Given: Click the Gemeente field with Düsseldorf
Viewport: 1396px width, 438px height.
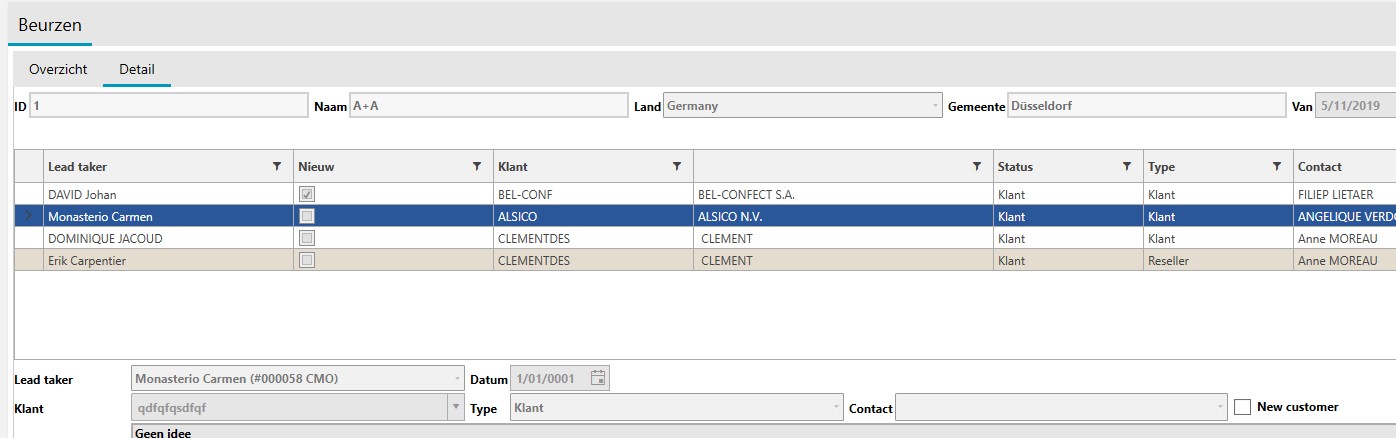Looking at the screenshot, I should pyautogui.click(x=1145, y=106).
